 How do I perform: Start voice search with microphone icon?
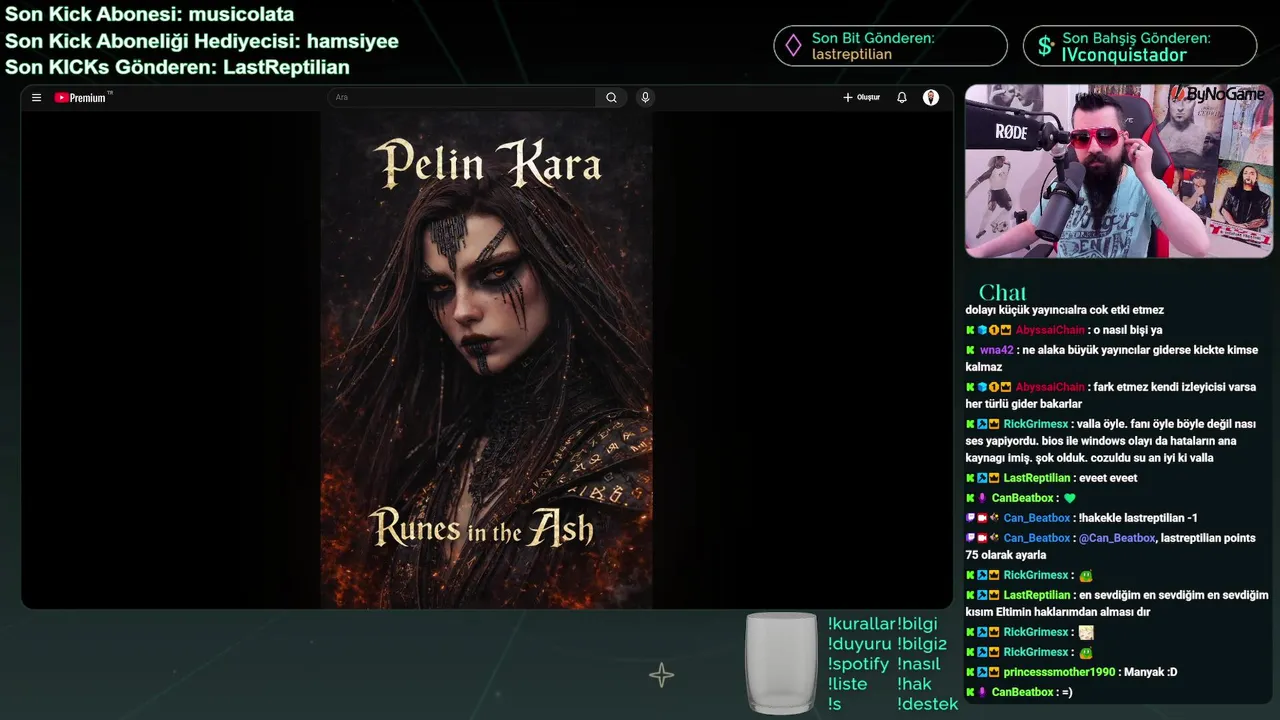[x=645, y=97]
